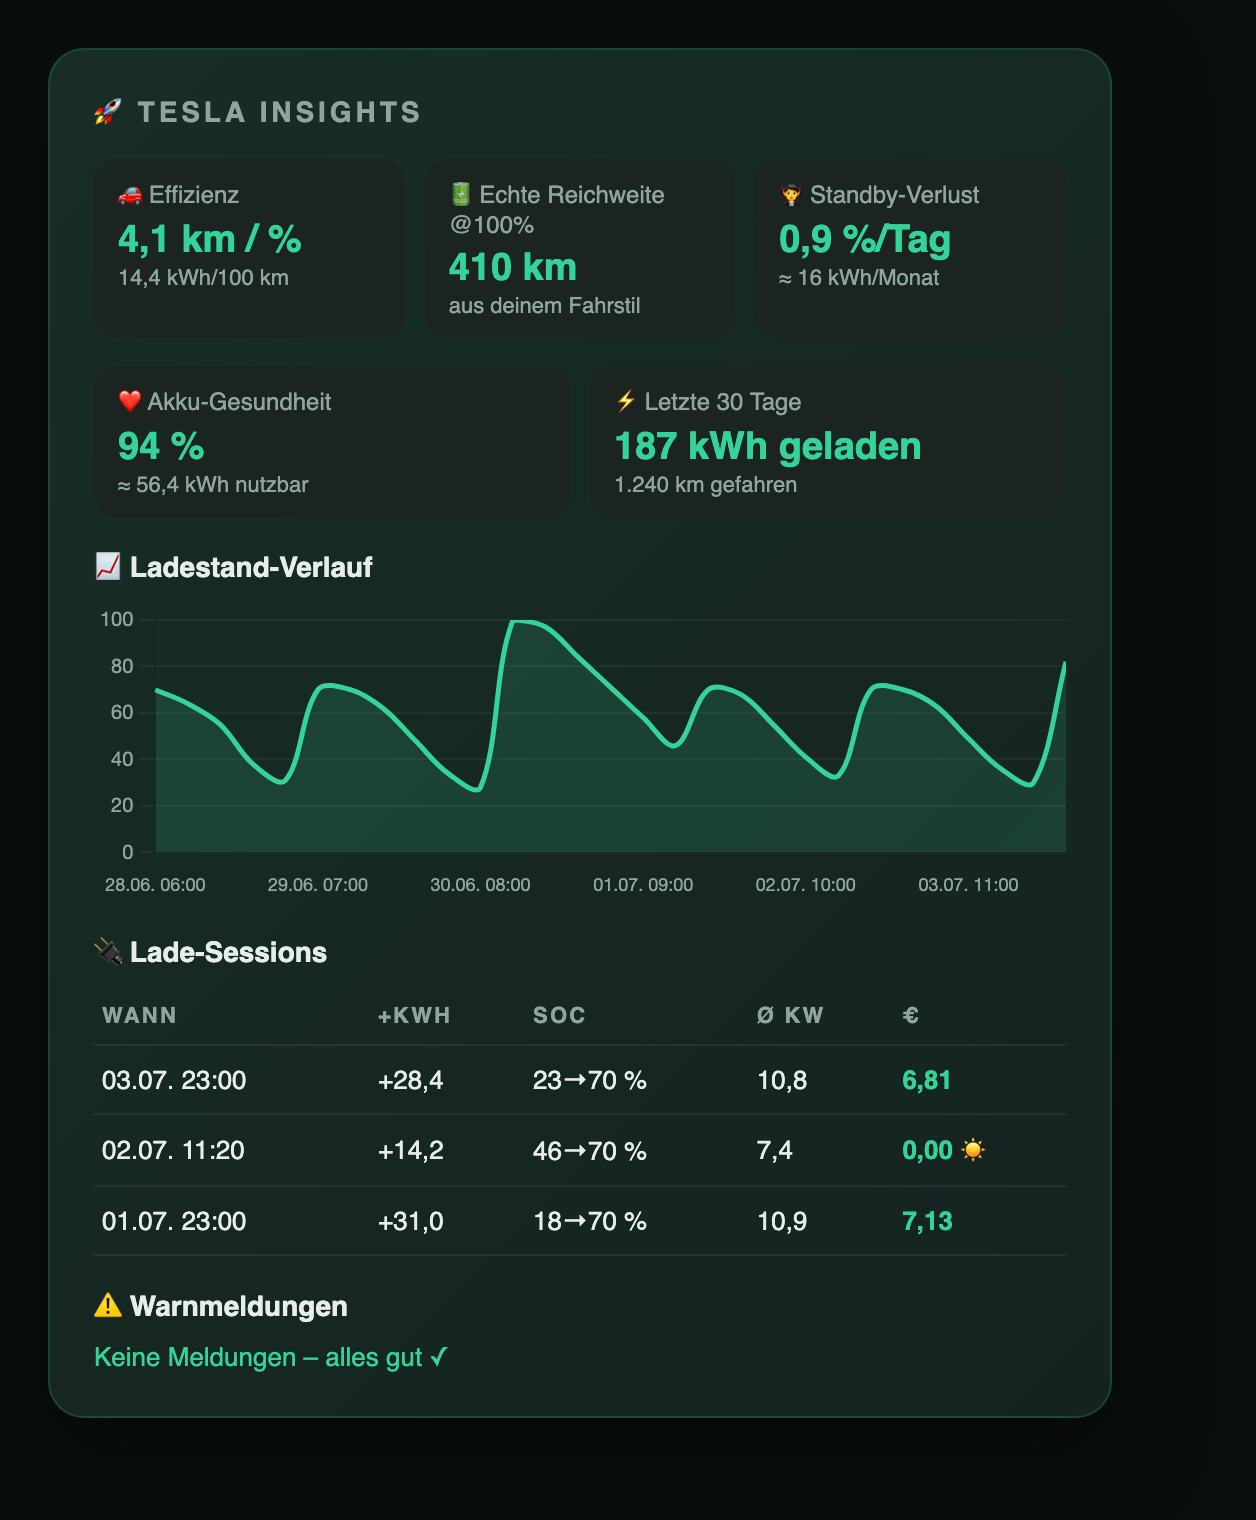Viewport: 1256px width, 1520px height.
Task: Click the lightning icon next to Letzte 30 Tage
Action: [x=626, y=401]
